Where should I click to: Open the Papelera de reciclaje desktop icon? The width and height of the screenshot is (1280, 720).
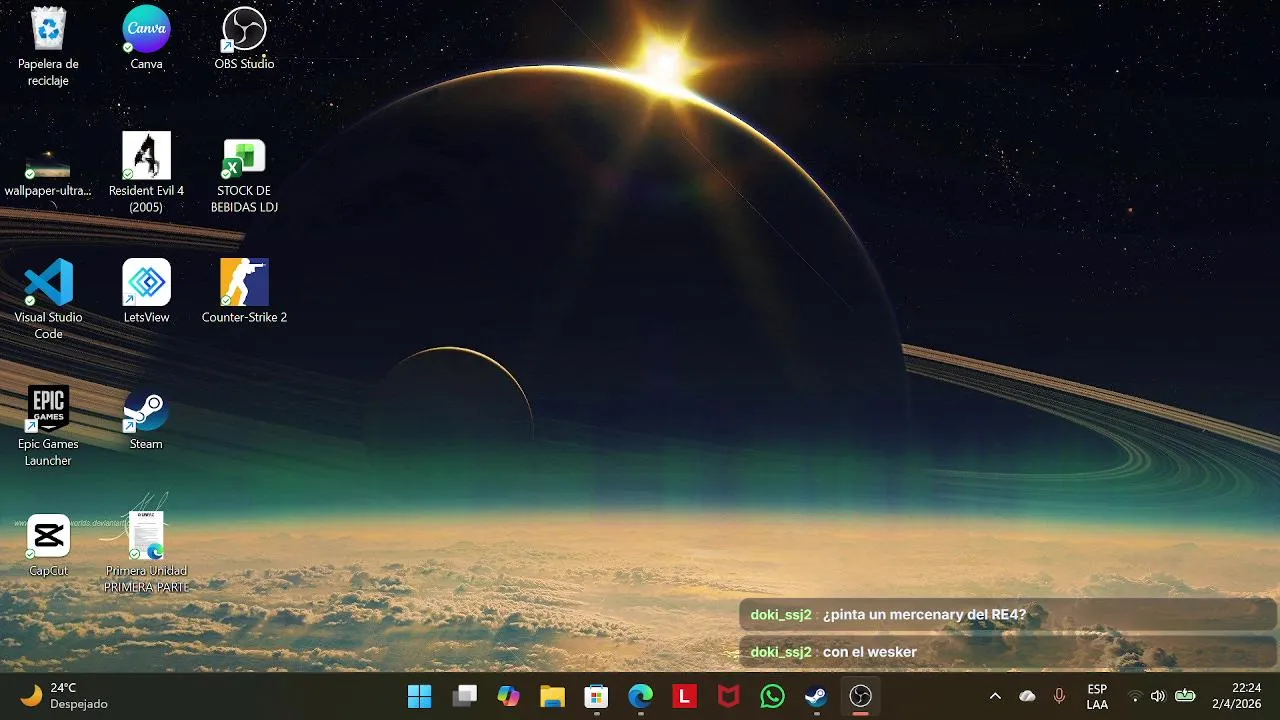(48, 46)
